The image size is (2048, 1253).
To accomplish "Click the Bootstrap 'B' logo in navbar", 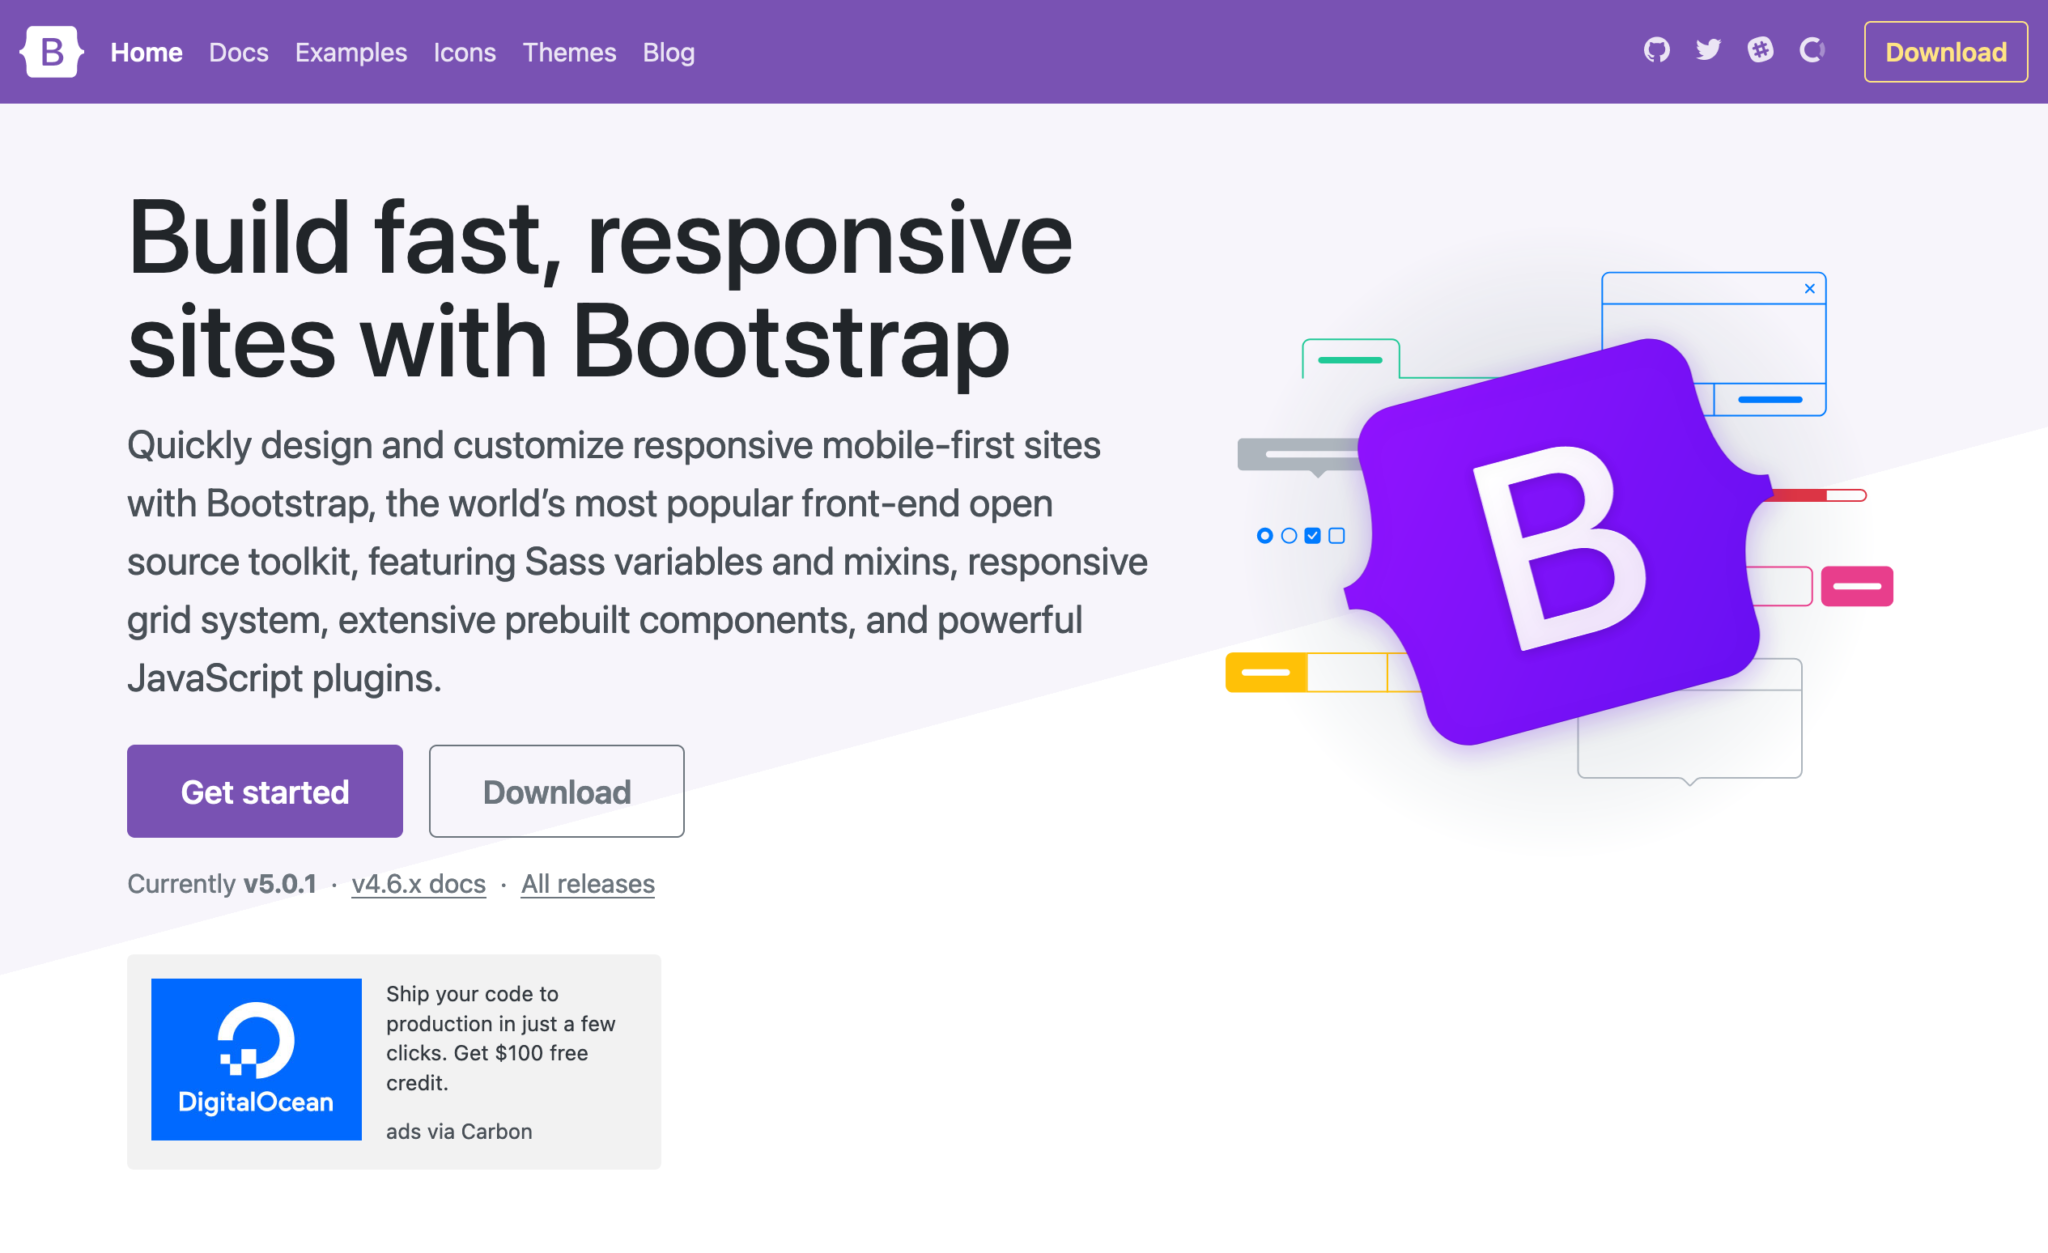I will tap(51, 51).
